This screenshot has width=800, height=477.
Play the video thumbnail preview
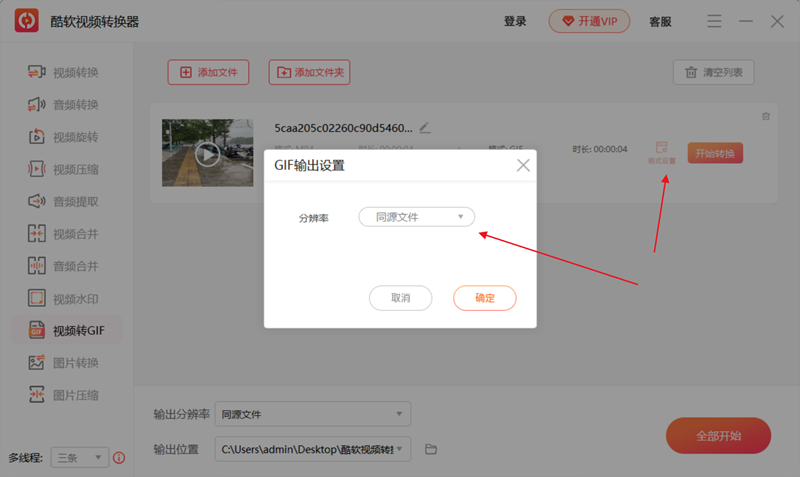pos(207,154)
